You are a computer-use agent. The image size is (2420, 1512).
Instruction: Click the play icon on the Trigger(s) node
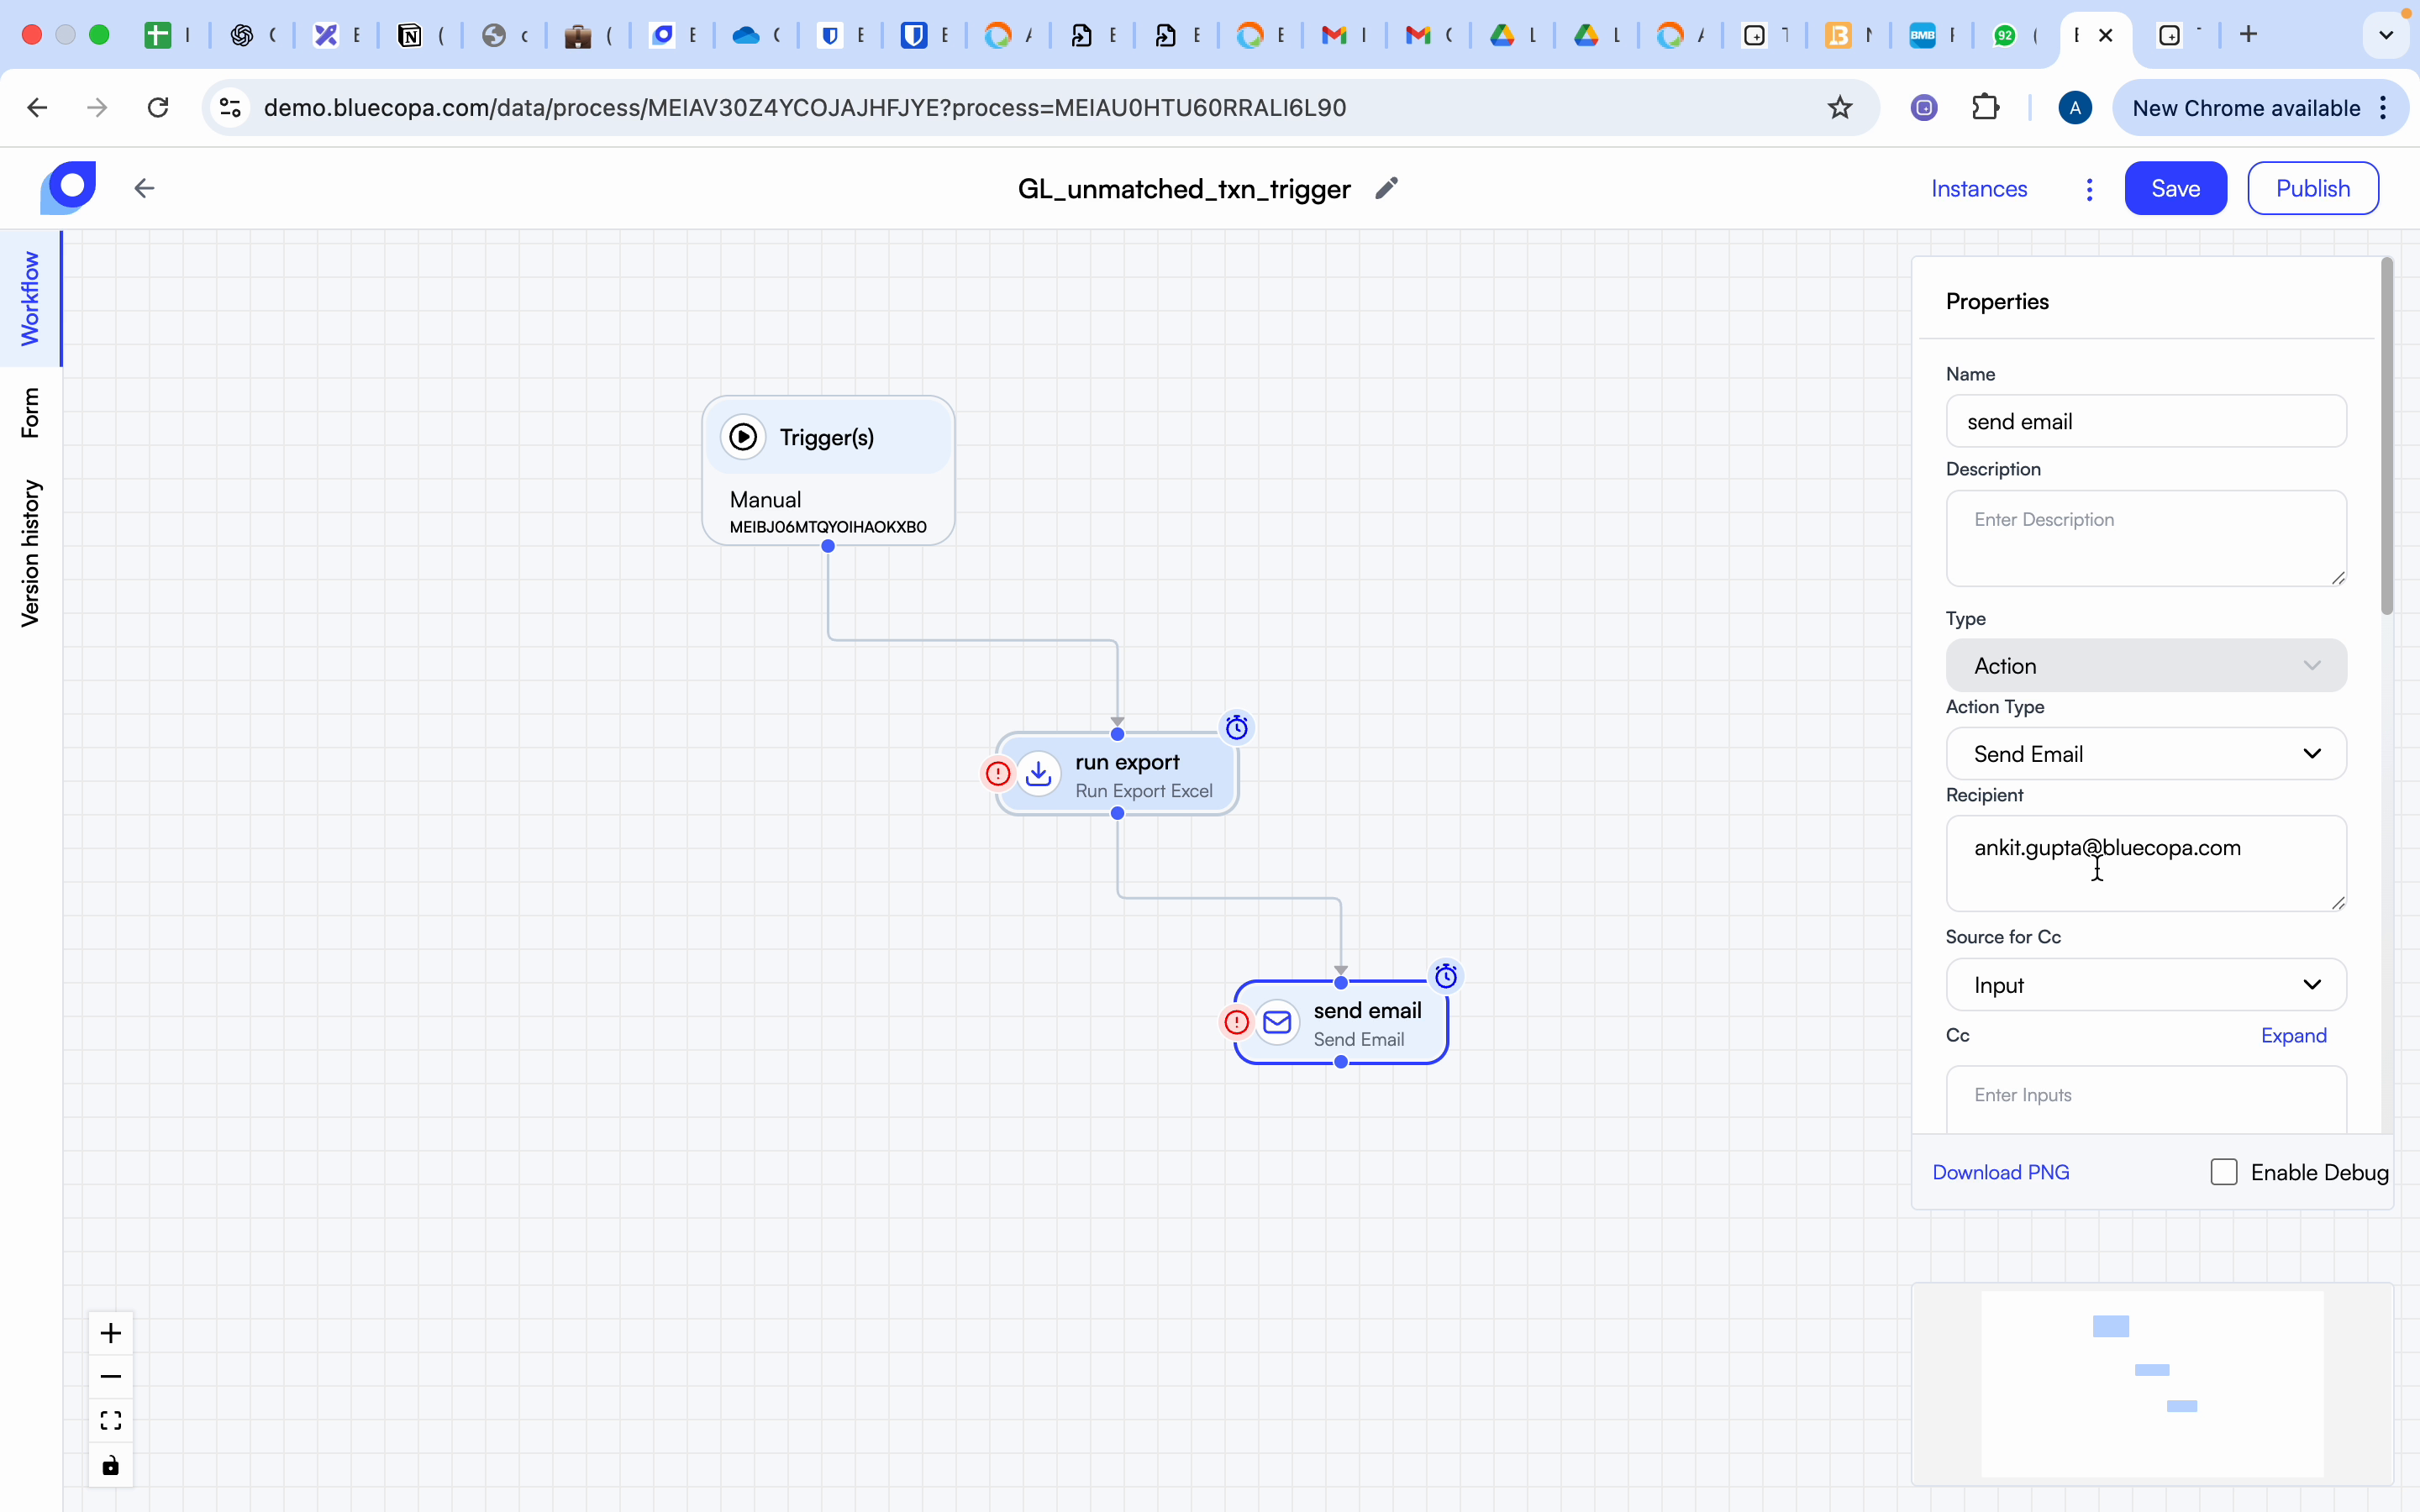(743, 437)
